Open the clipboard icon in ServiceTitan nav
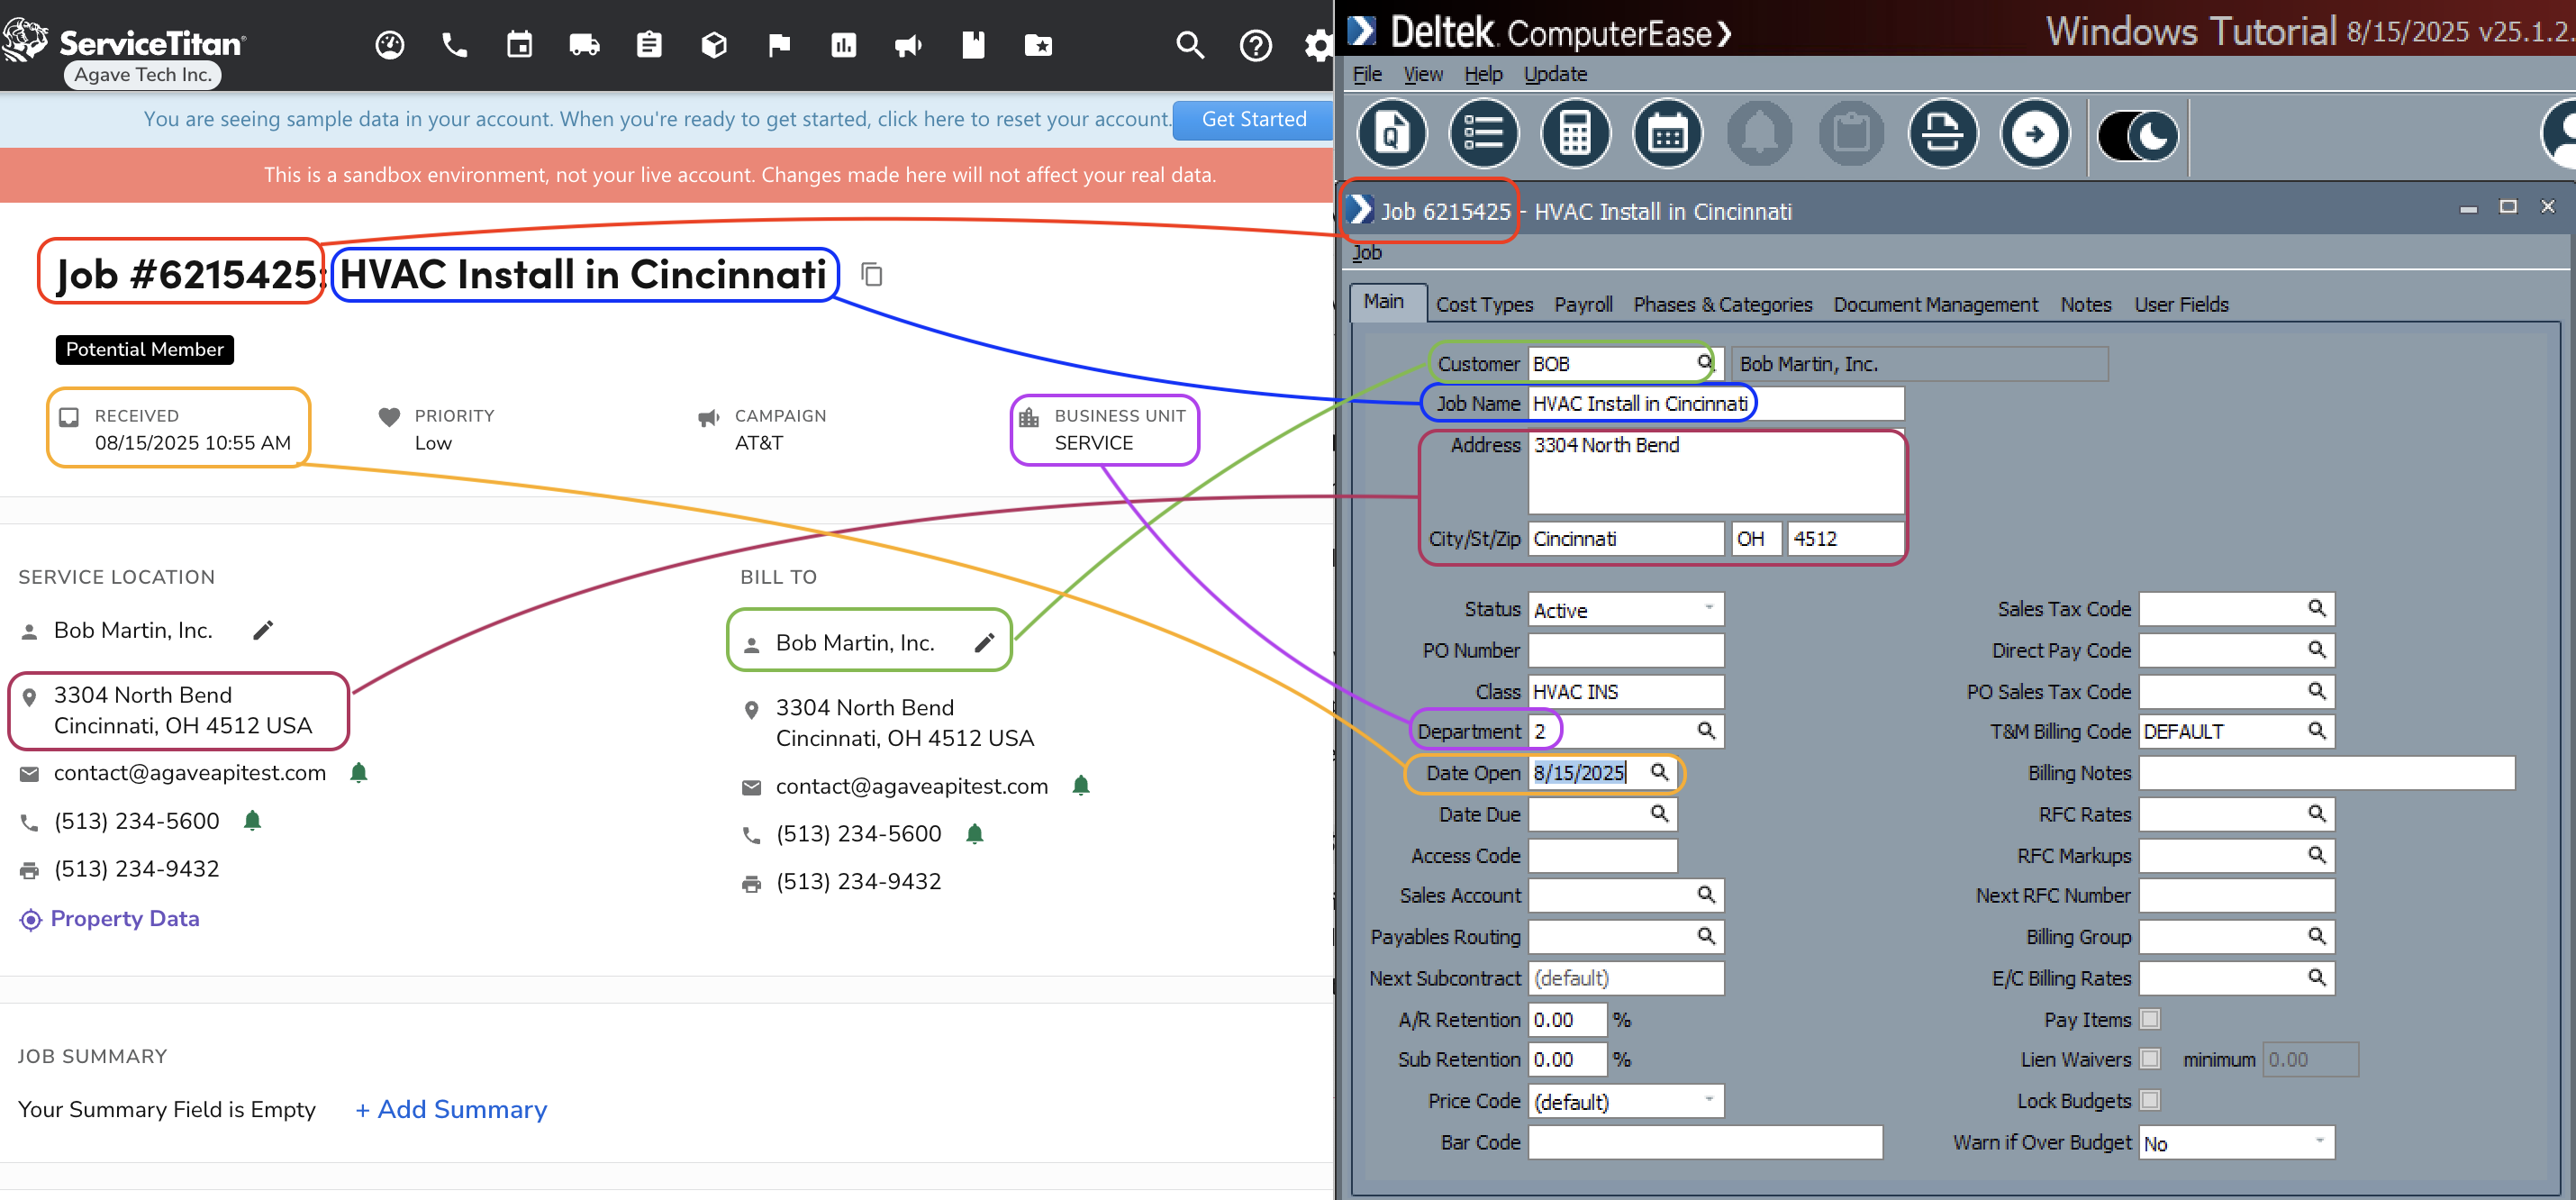 pos(649,45)
